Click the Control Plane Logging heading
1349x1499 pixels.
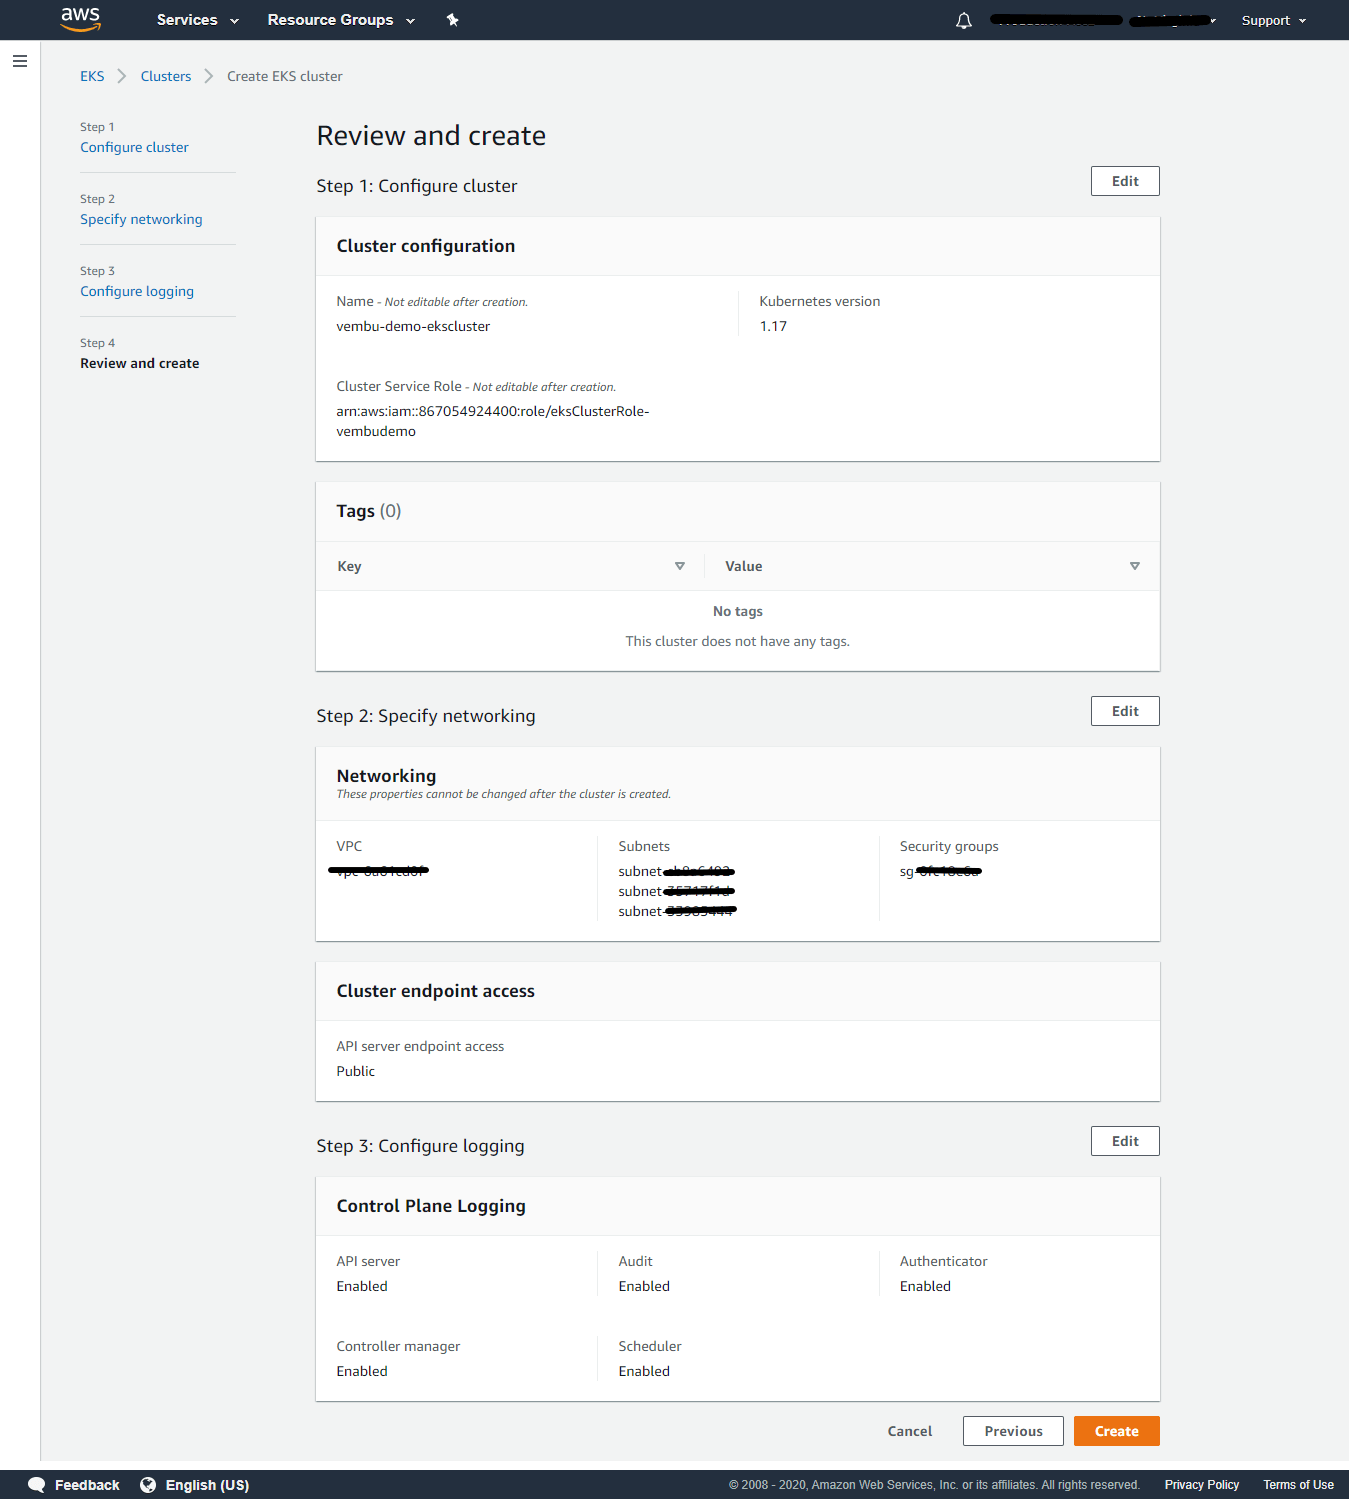click(431, 1206)
